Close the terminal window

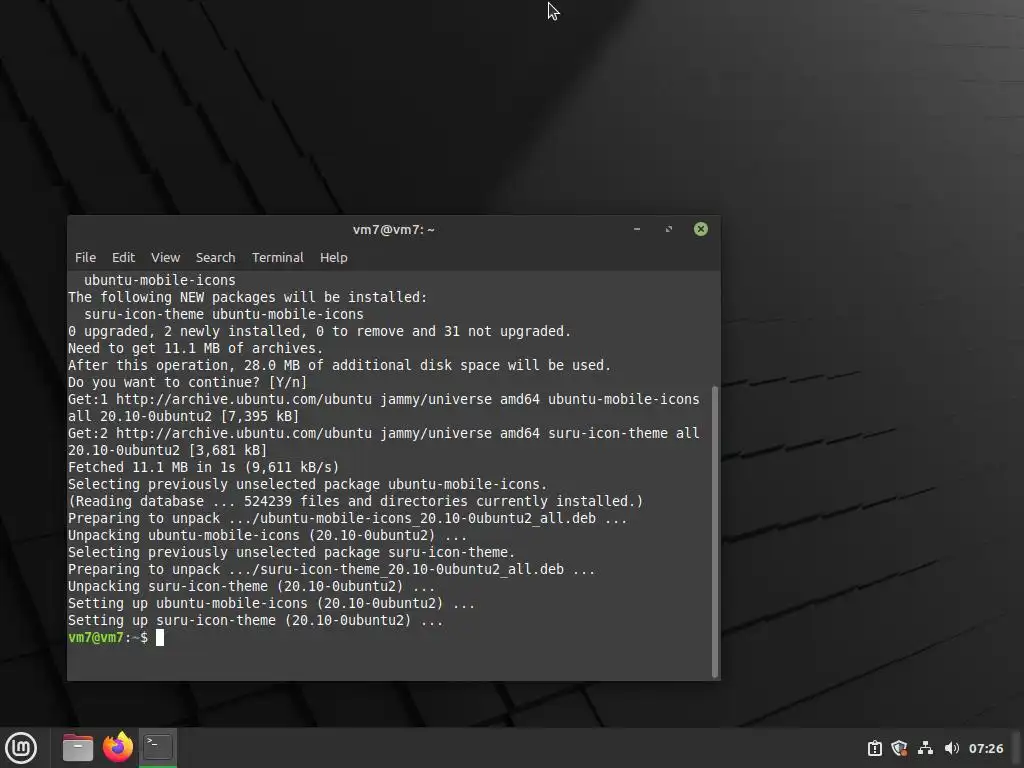point(701,229)
